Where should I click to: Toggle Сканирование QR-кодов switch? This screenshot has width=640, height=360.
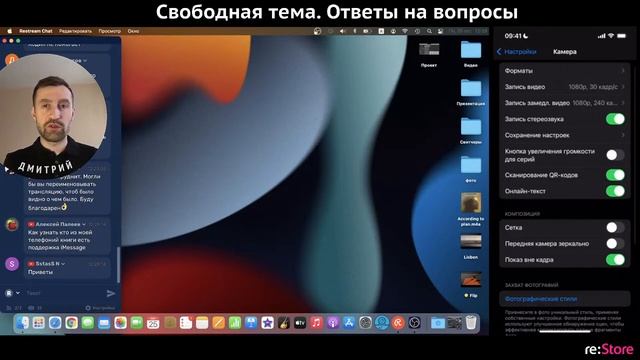615,175
